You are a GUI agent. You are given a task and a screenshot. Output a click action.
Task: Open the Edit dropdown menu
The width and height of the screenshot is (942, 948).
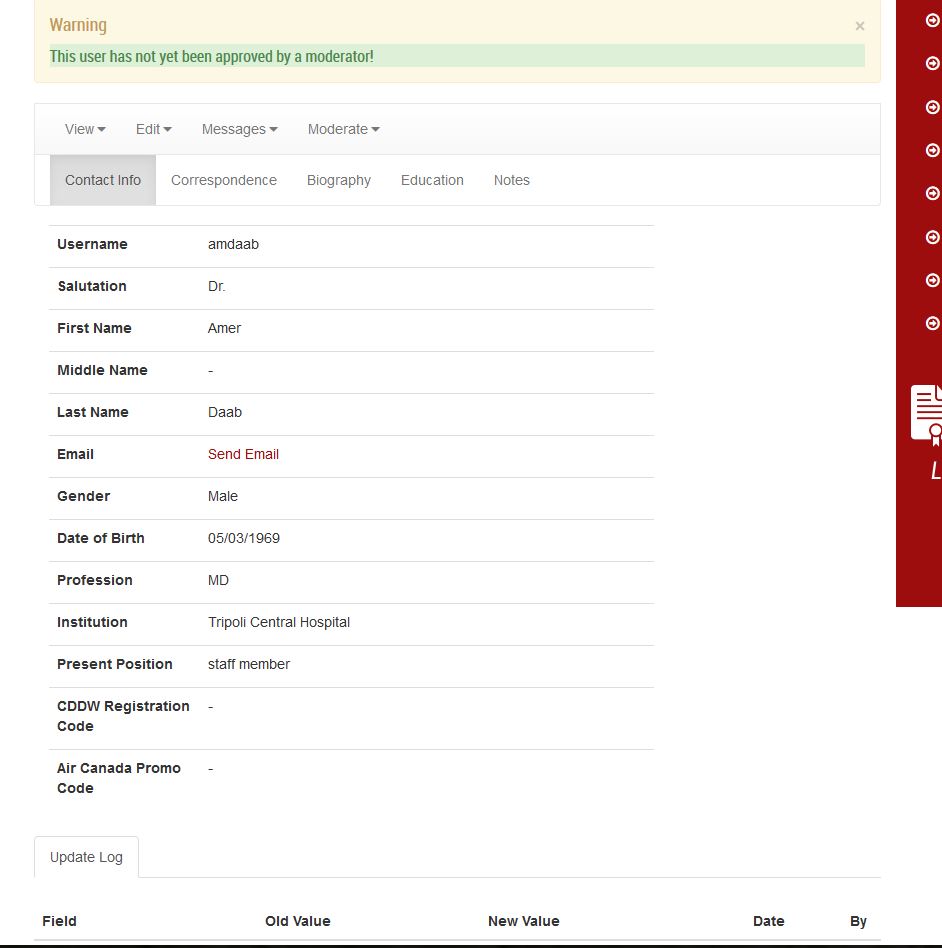tap(154, 129)
